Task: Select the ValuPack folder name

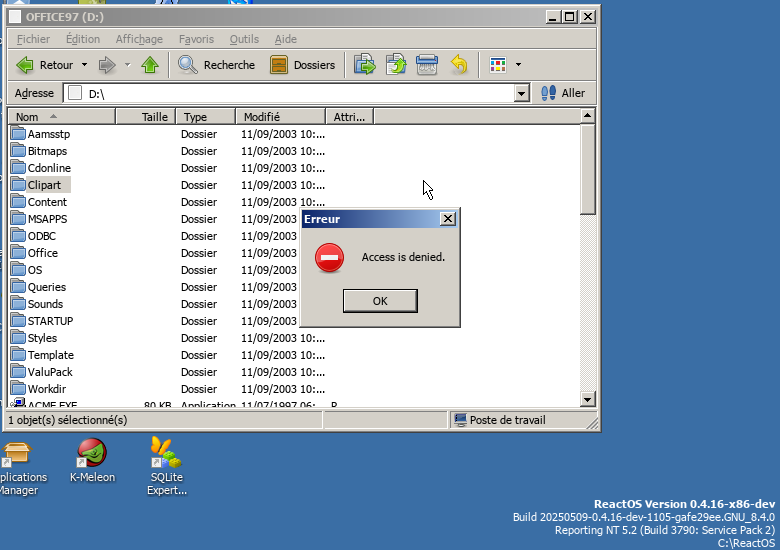Action: click(x=50, y=372)
